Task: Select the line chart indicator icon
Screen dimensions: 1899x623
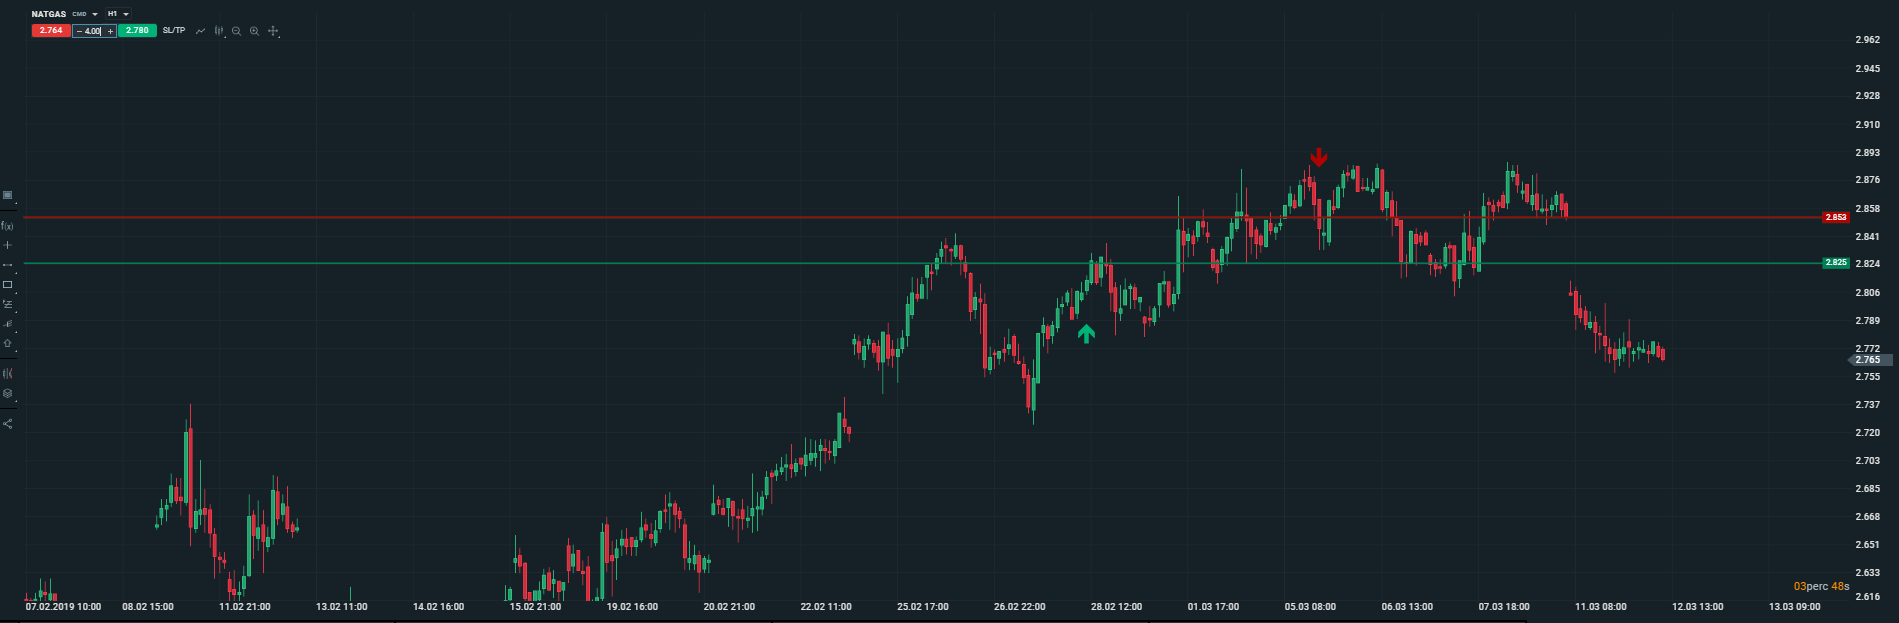Action: (x=200, y=31)
